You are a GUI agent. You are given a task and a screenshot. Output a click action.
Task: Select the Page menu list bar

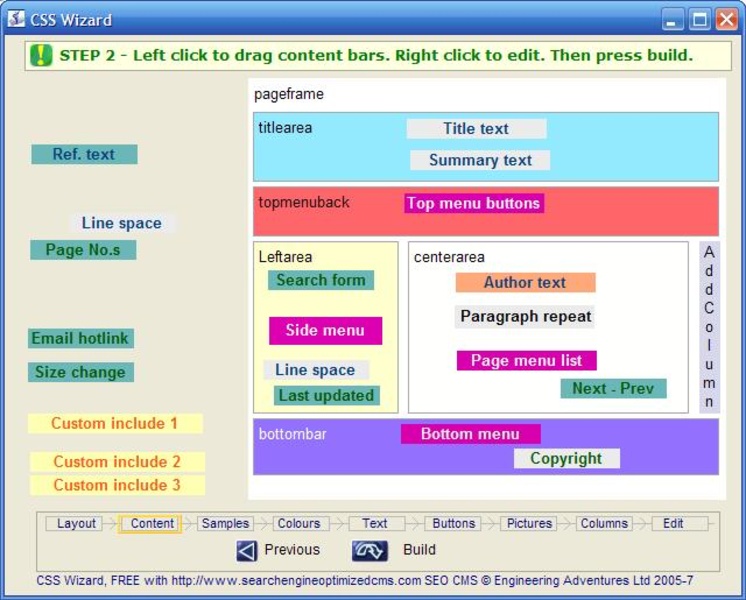527,361
